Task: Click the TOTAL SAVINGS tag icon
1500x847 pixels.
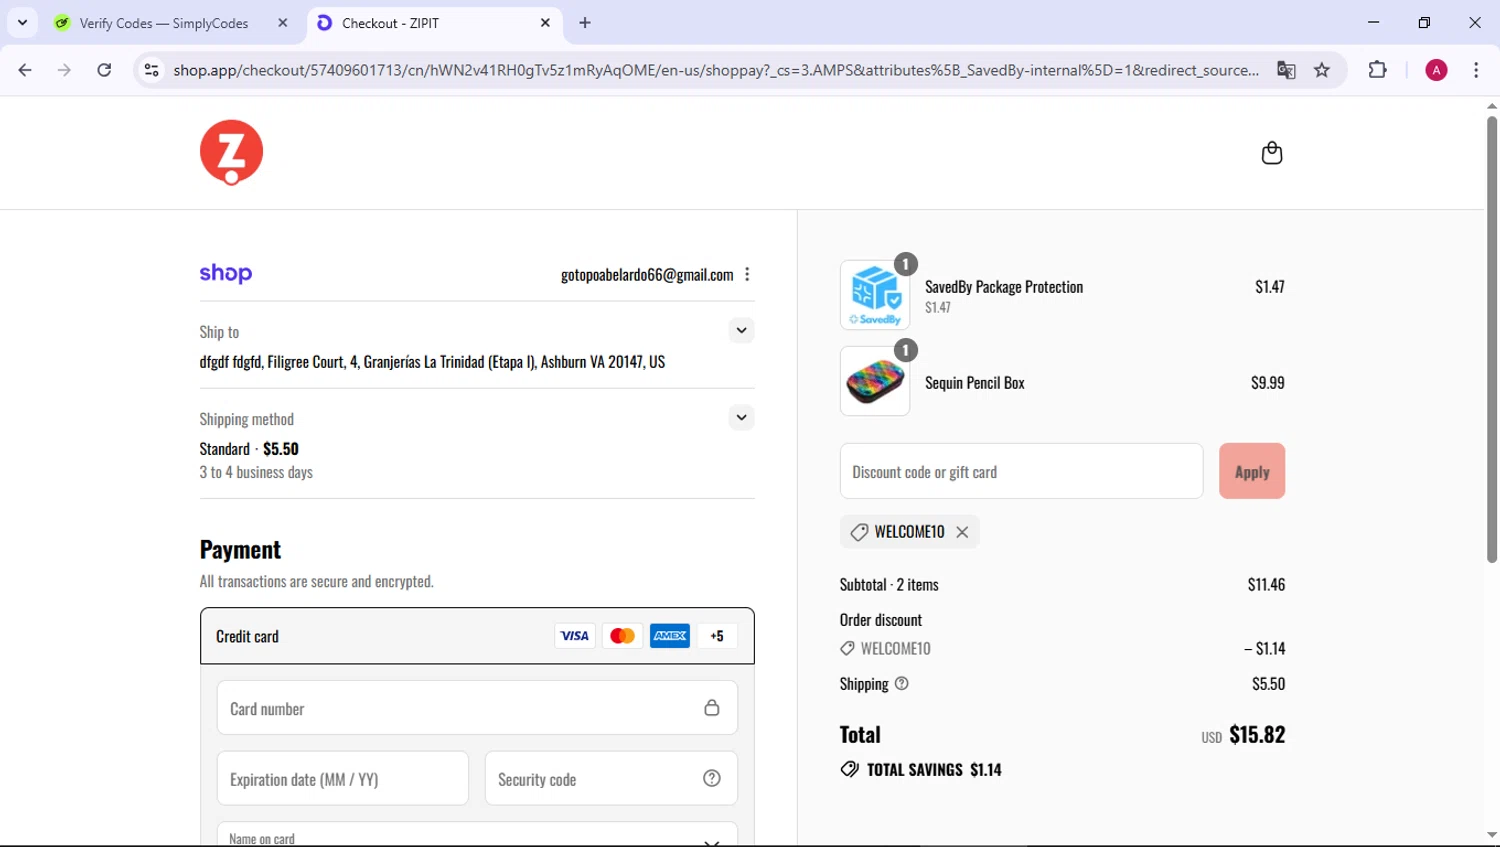Action: (x=849, y=769)
